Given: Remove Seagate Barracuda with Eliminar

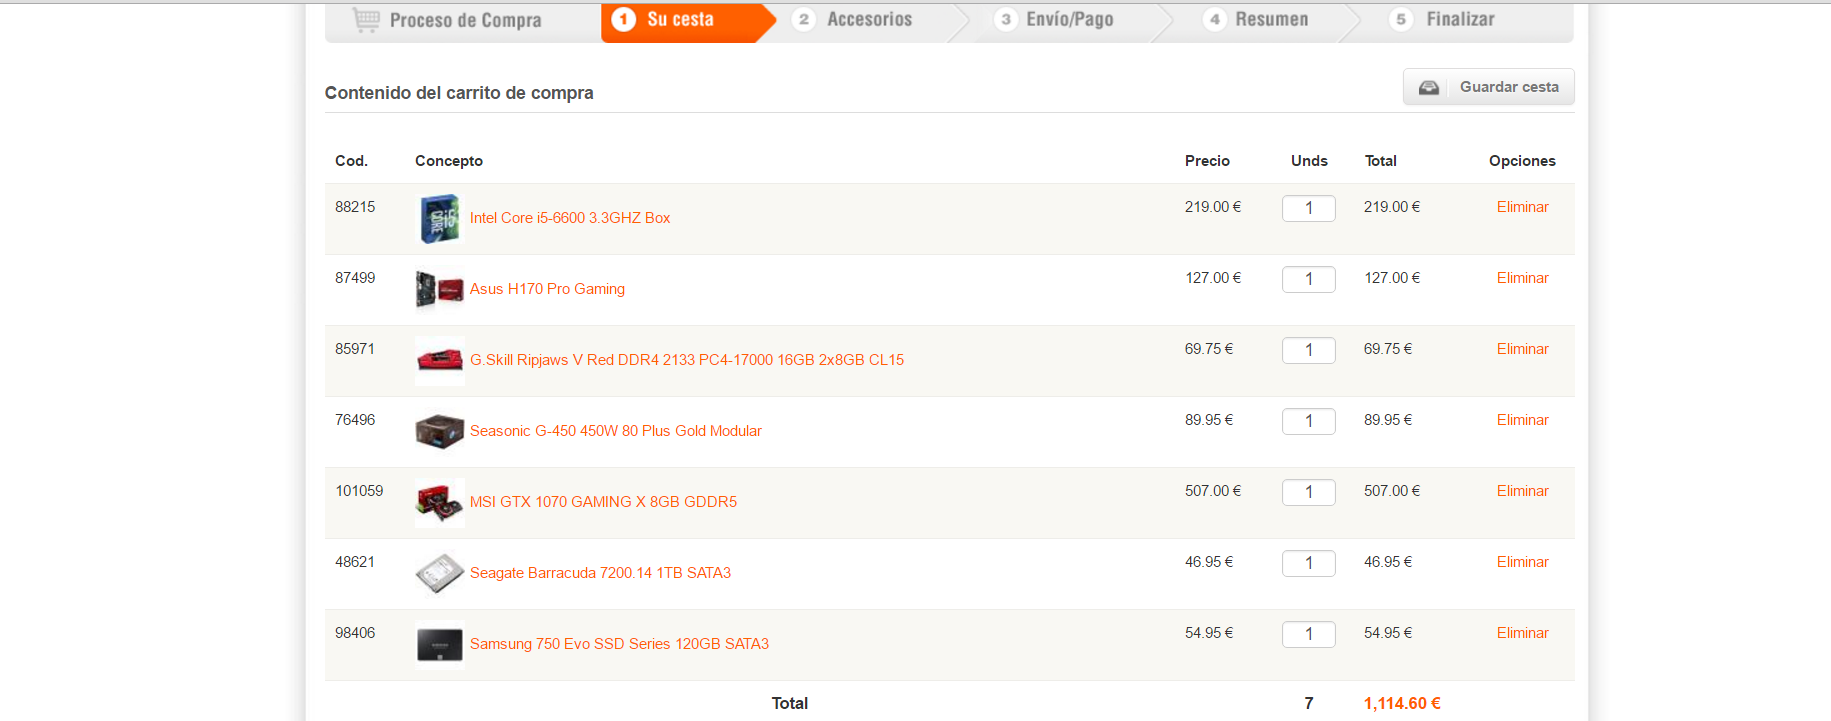Looking at the screenshot, I should [x=1522, y=562].
